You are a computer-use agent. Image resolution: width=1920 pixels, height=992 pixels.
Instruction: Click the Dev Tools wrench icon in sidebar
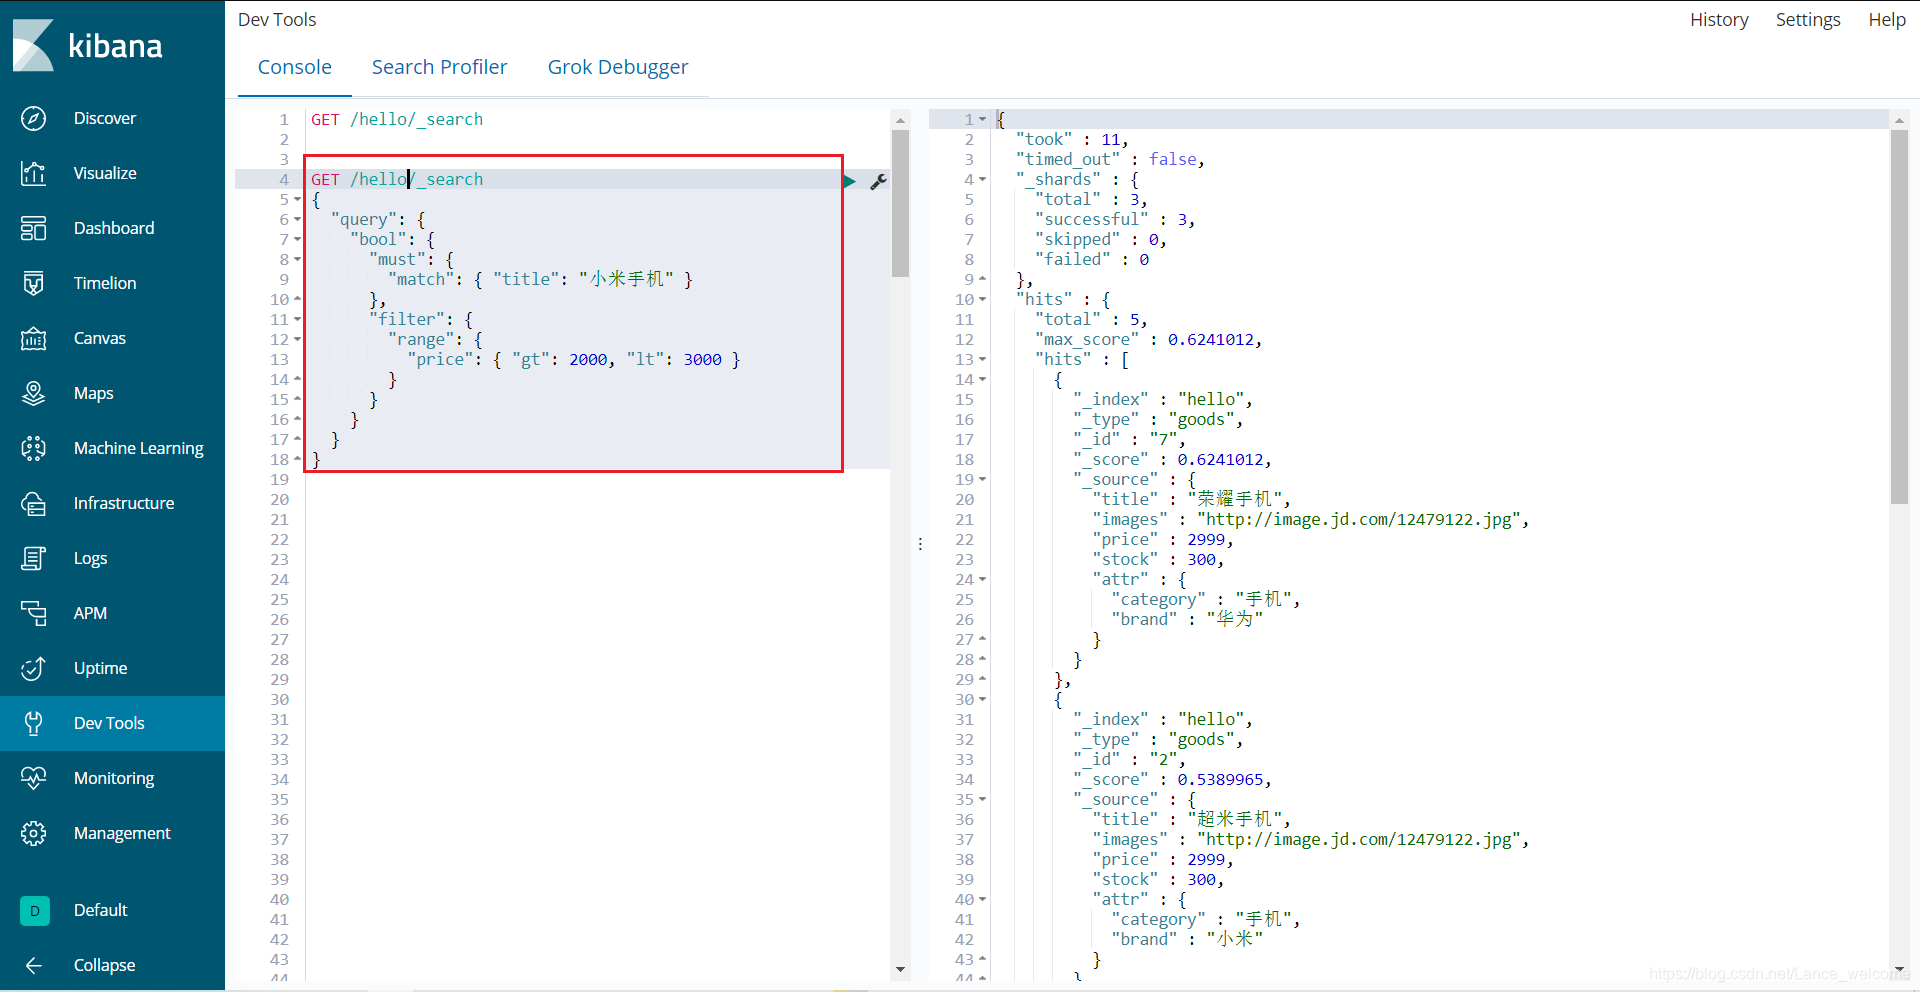(x=33, y=723)
